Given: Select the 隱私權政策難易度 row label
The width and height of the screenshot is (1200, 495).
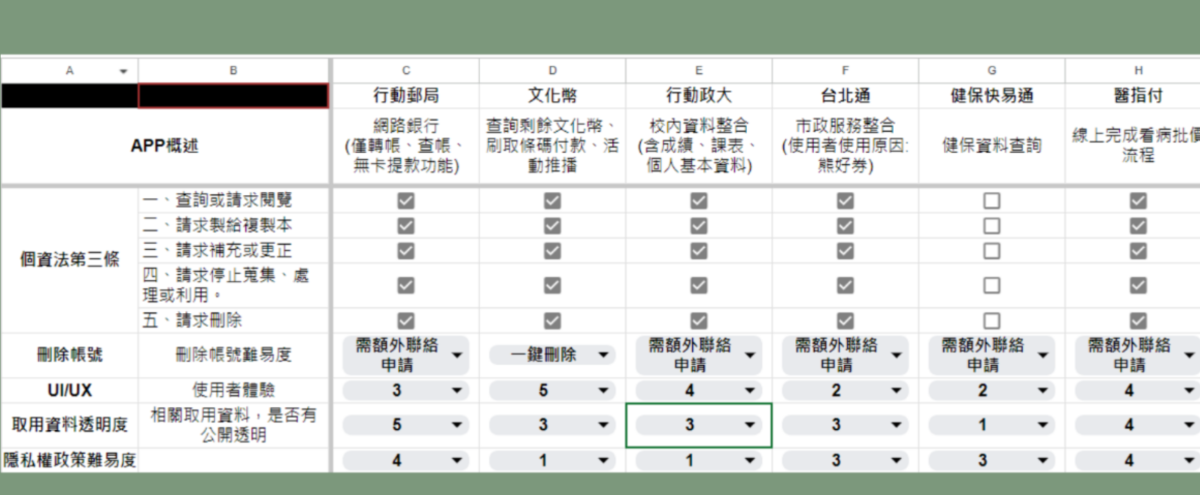Looking at the screenshot, I should click(x=69, y=461).
